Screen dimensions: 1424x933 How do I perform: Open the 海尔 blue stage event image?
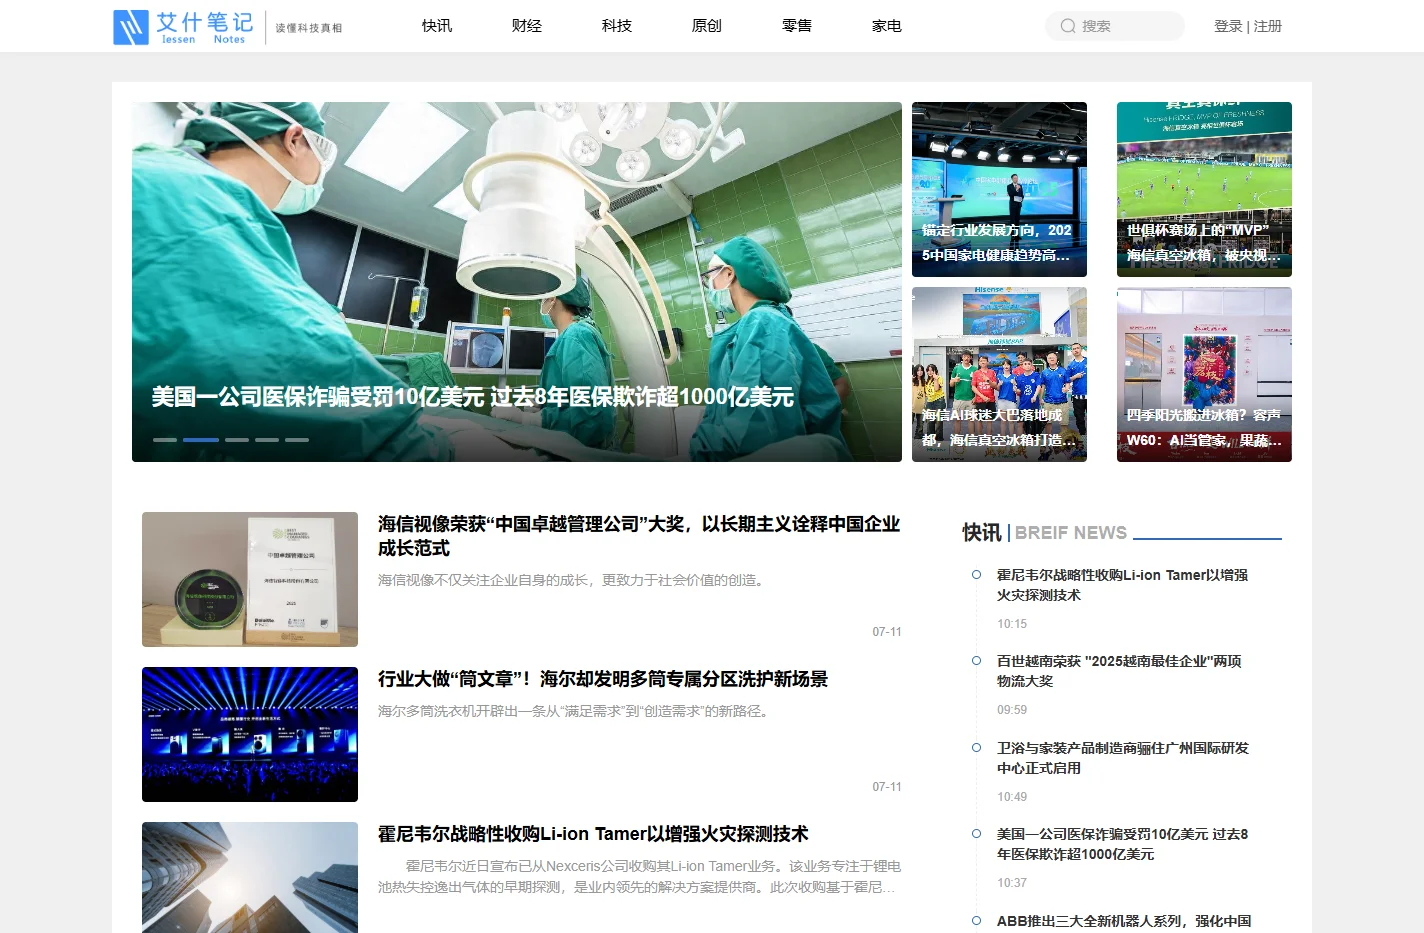click(x=250, y=734)
